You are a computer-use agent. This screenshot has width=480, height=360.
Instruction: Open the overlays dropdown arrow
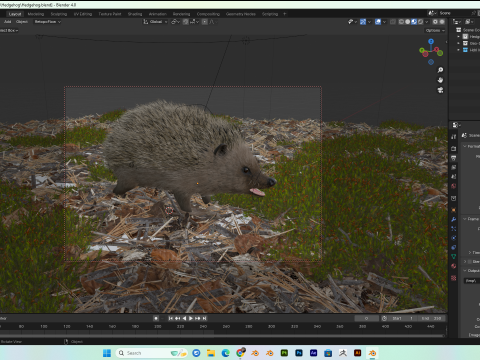384,22
